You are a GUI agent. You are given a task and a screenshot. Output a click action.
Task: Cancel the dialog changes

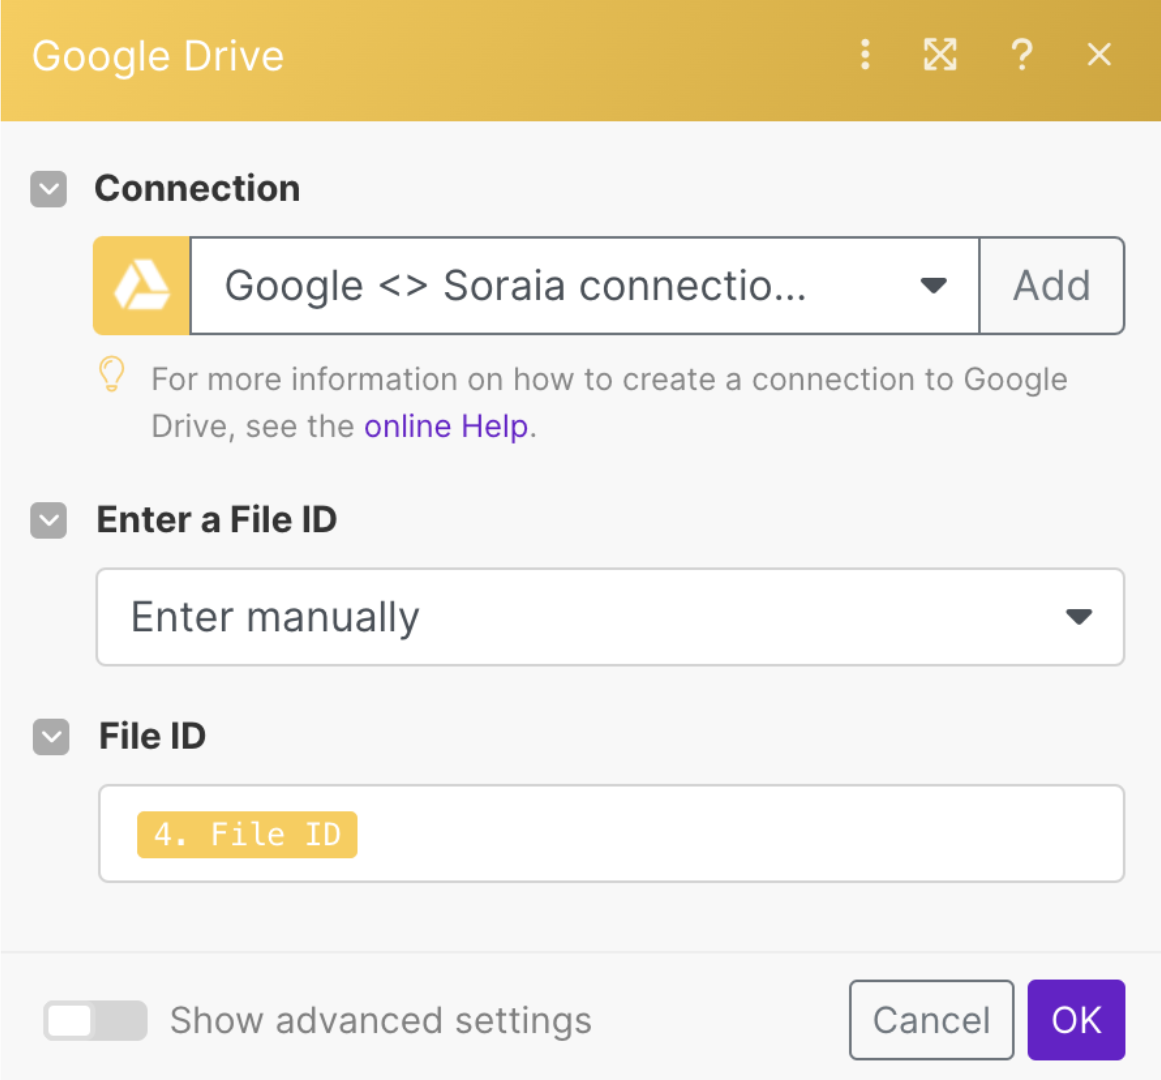pyautogui.click(x=931, y=1020)
